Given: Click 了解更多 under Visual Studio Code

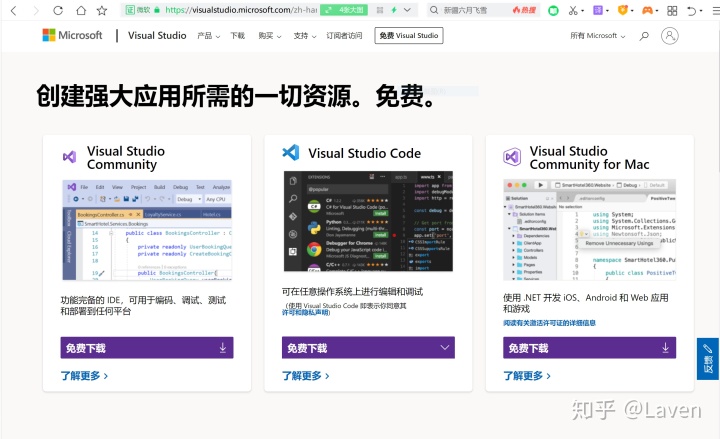Looking at the screenshot, I should click(305, 376).
